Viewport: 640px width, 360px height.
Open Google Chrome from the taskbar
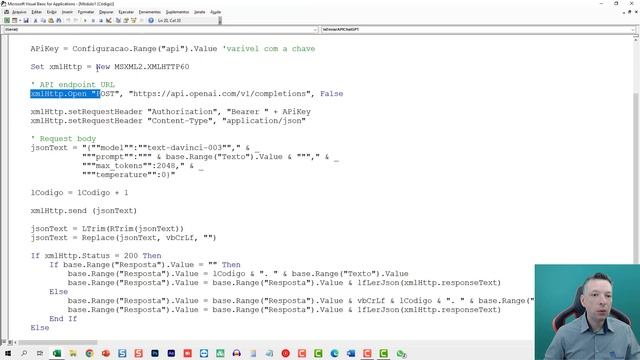point(89,353)
